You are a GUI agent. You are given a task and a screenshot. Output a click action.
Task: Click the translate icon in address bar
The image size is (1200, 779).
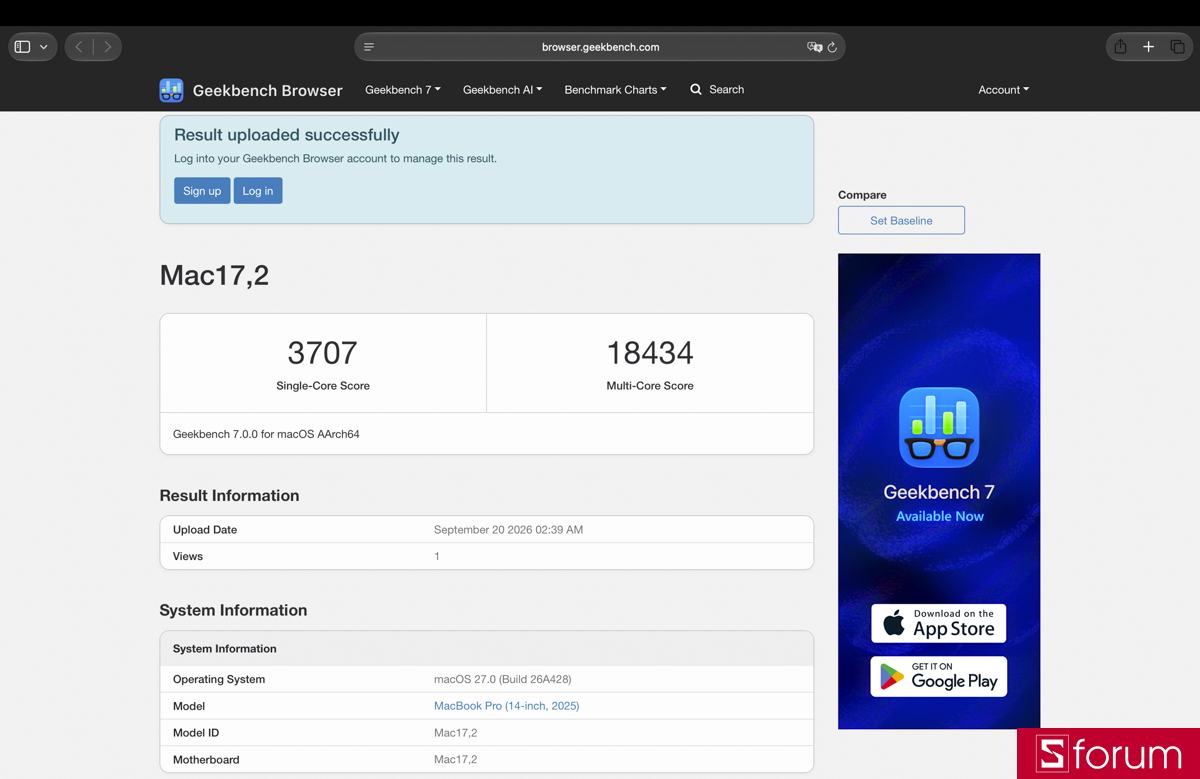pos(814,47)
